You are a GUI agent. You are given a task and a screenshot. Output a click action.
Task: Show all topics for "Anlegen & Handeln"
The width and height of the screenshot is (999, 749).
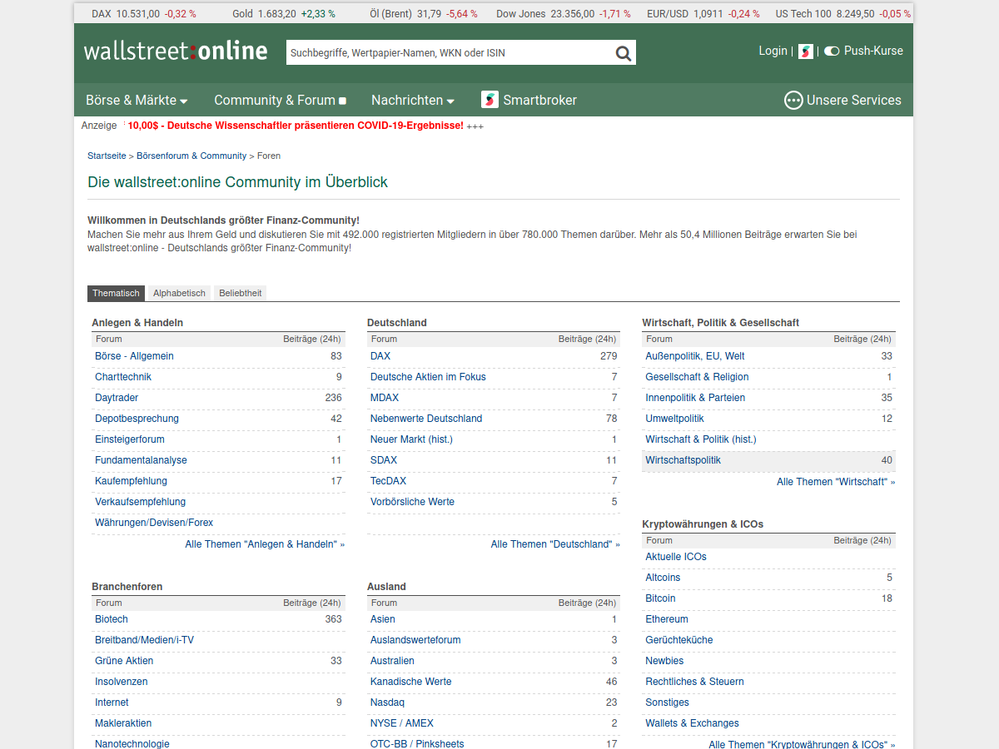point(264,545)
